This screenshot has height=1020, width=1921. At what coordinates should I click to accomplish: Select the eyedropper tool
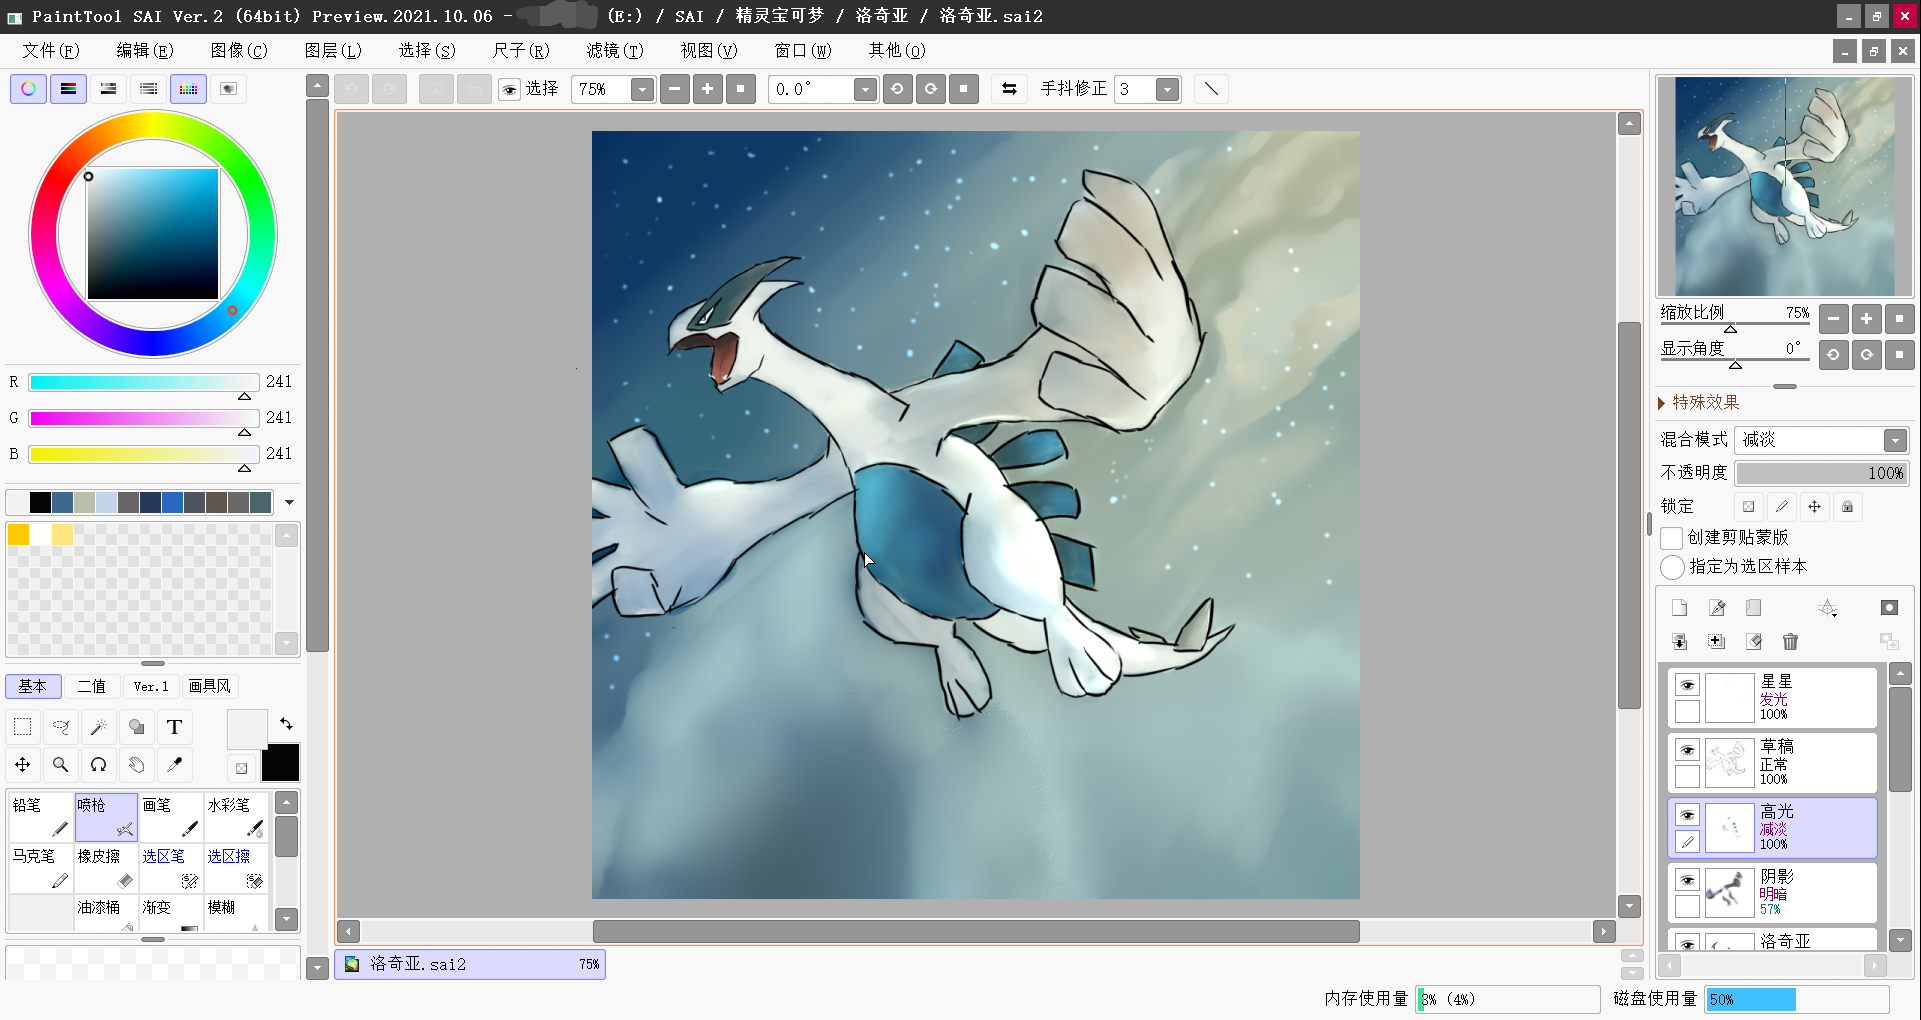point(174,765)
